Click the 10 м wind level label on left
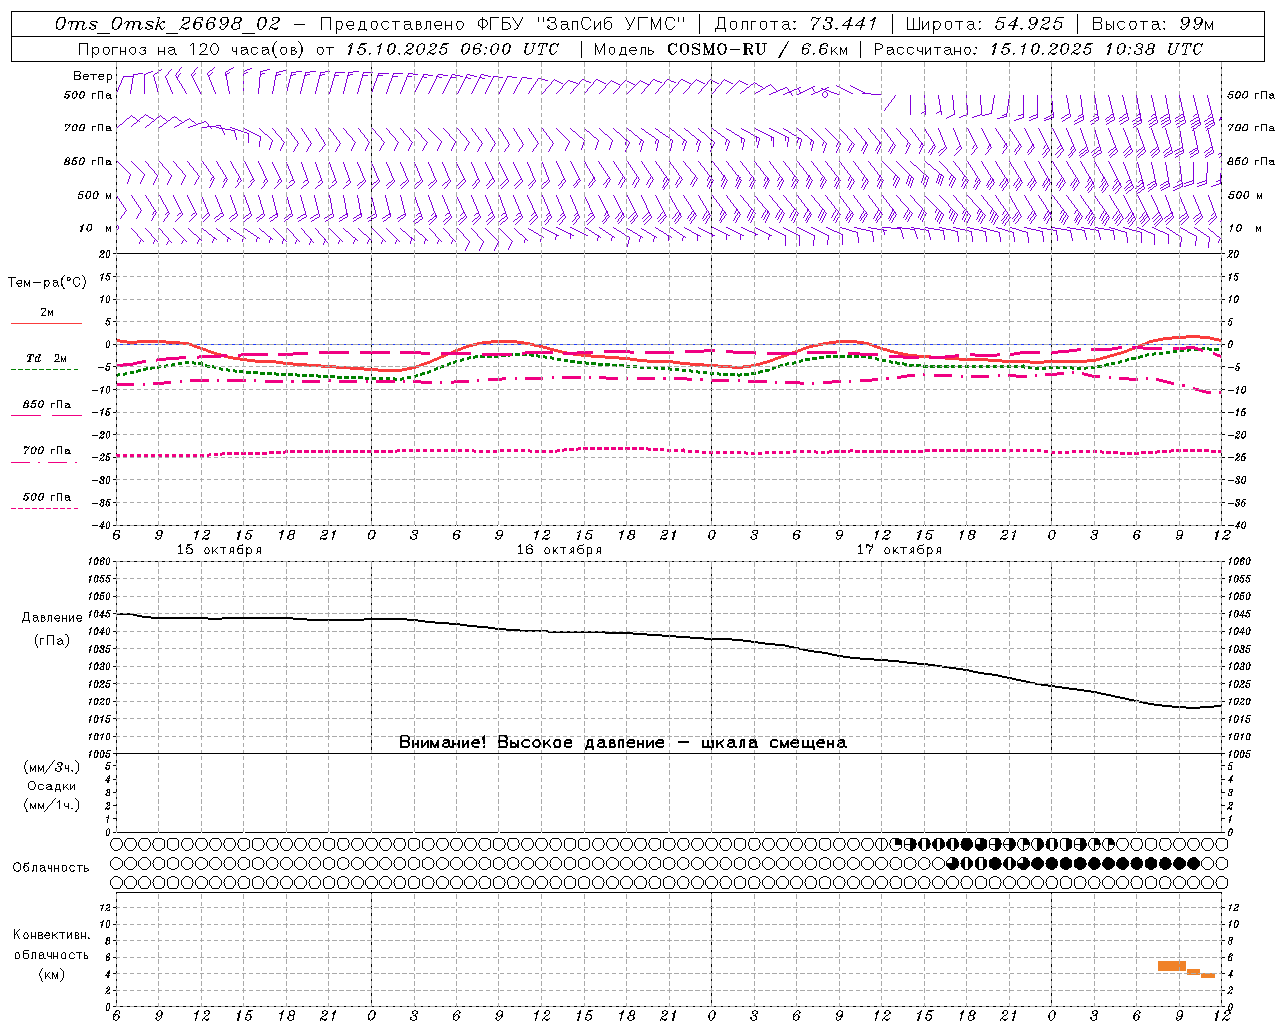The image size is (1280, 1024). (x=96, y=228)
